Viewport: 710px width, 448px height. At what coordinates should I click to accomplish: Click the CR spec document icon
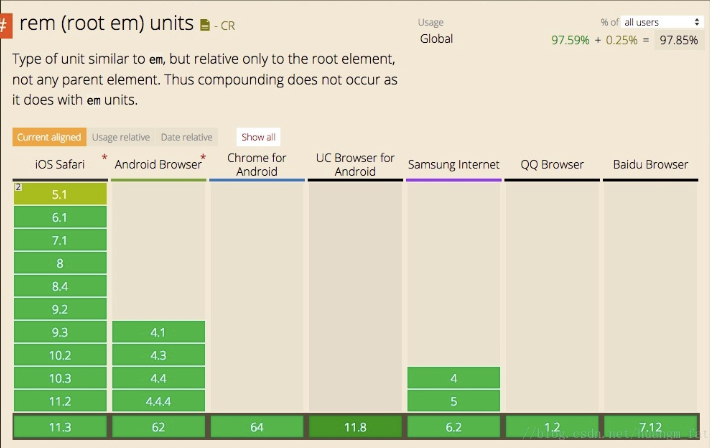[205, 23]
